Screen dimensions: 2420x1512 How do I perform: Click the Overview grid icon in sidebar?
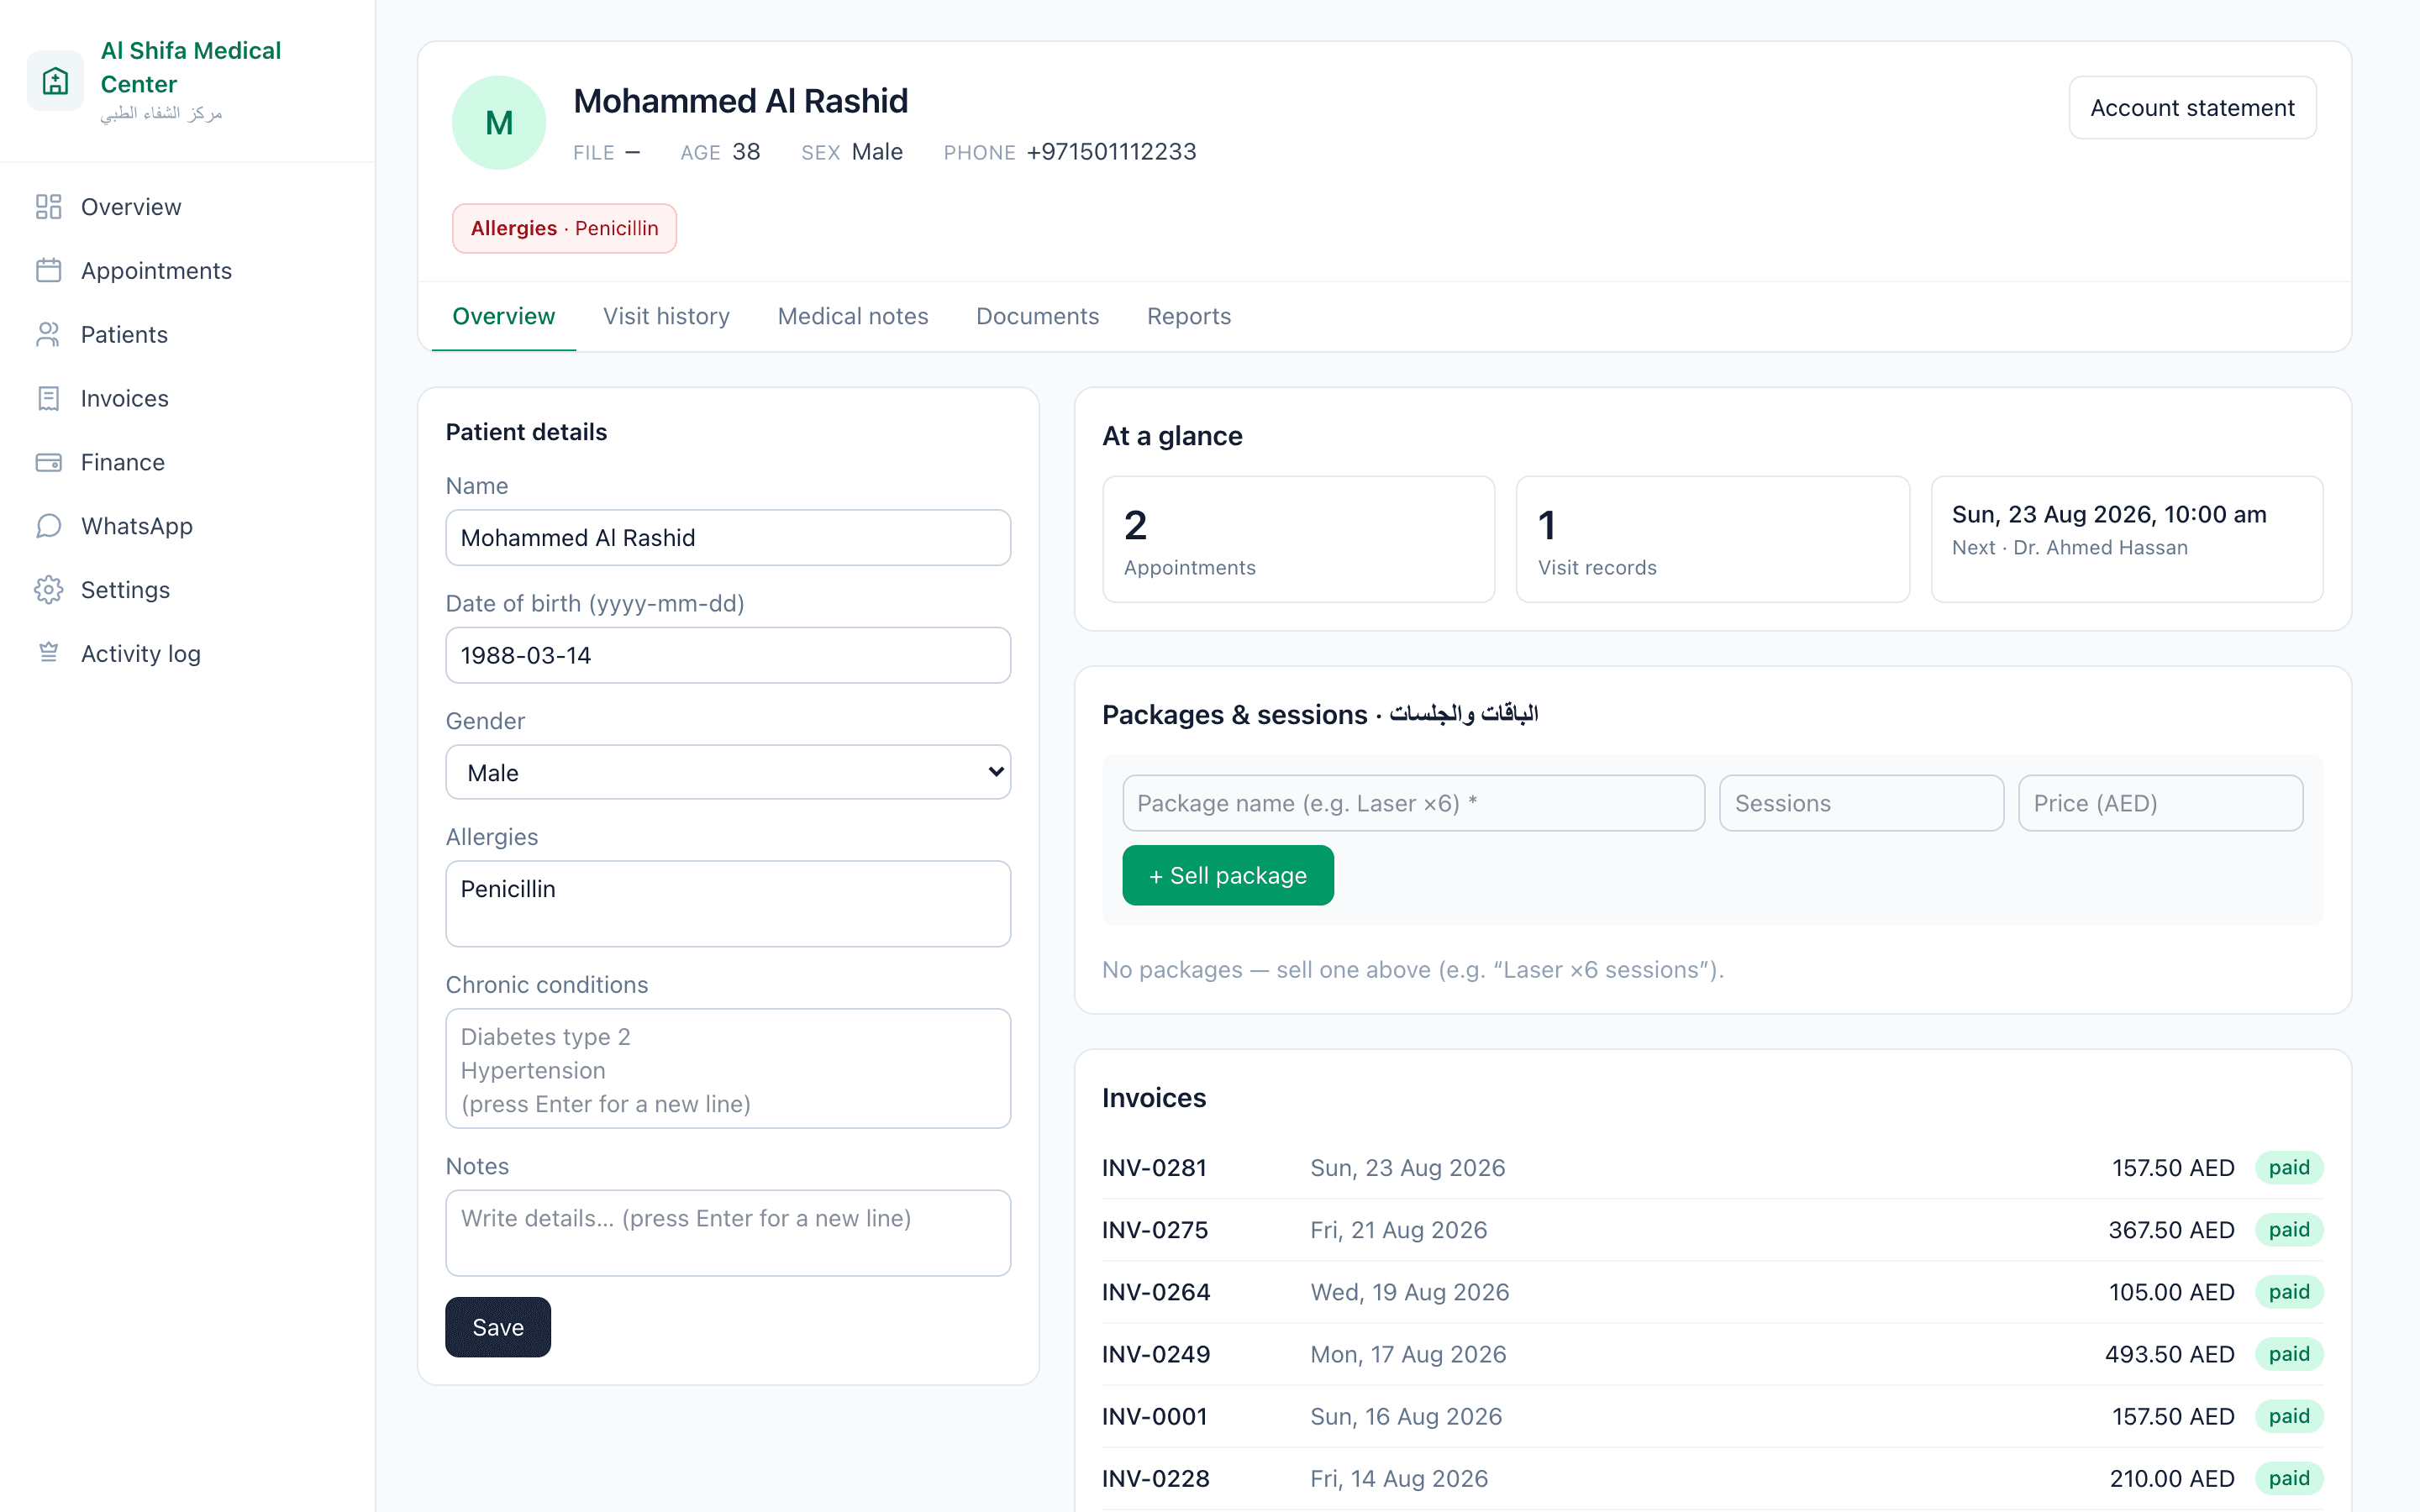pyautogui.click(x=48, y=207)
